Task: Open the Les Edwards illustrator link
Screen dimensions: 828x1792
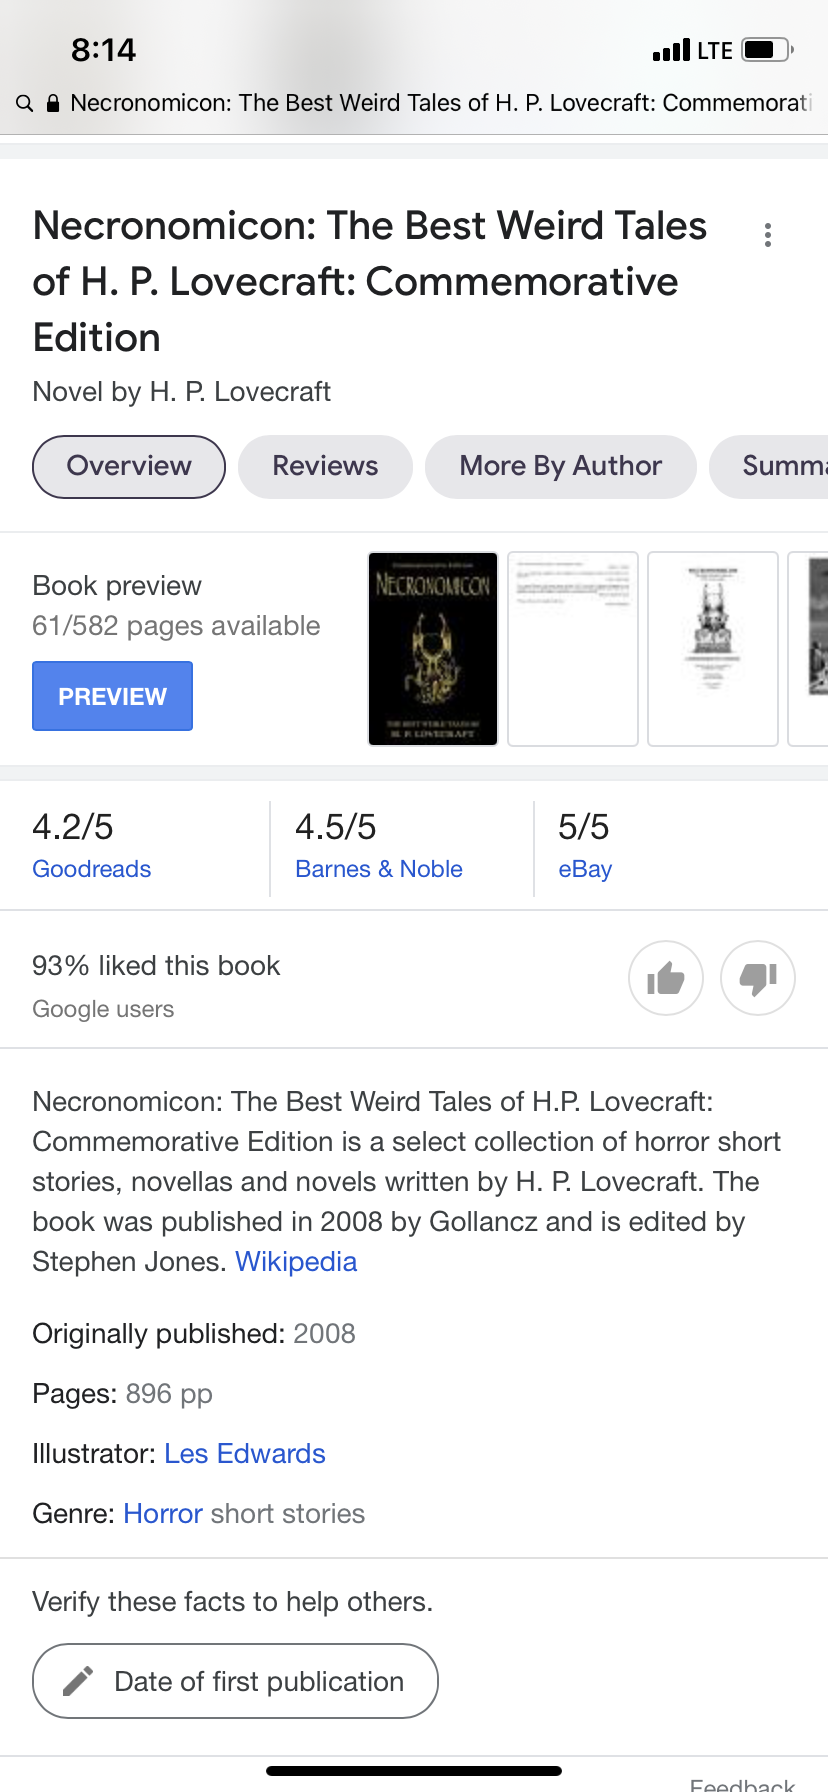Action: point(245,1454)
